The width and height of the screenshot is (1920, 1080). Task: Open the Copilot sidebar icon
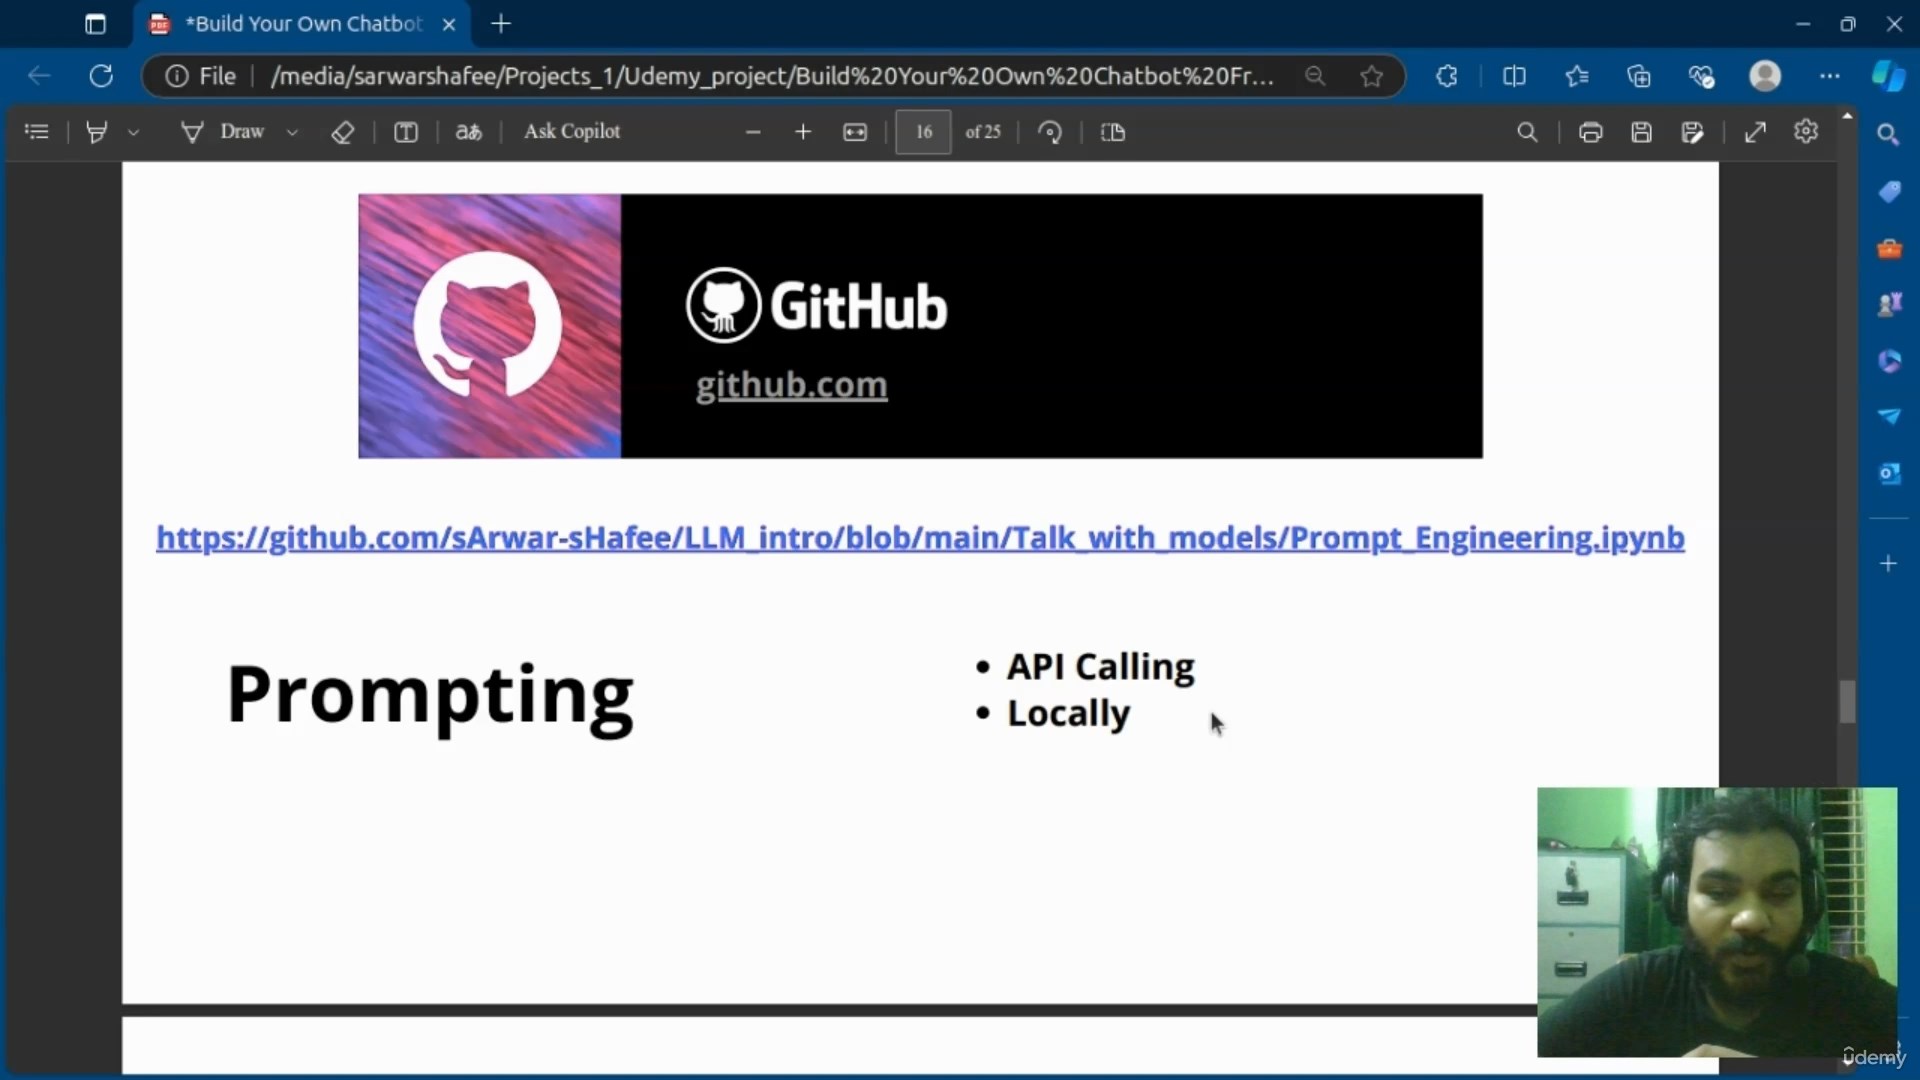(x=1889, y=76)
